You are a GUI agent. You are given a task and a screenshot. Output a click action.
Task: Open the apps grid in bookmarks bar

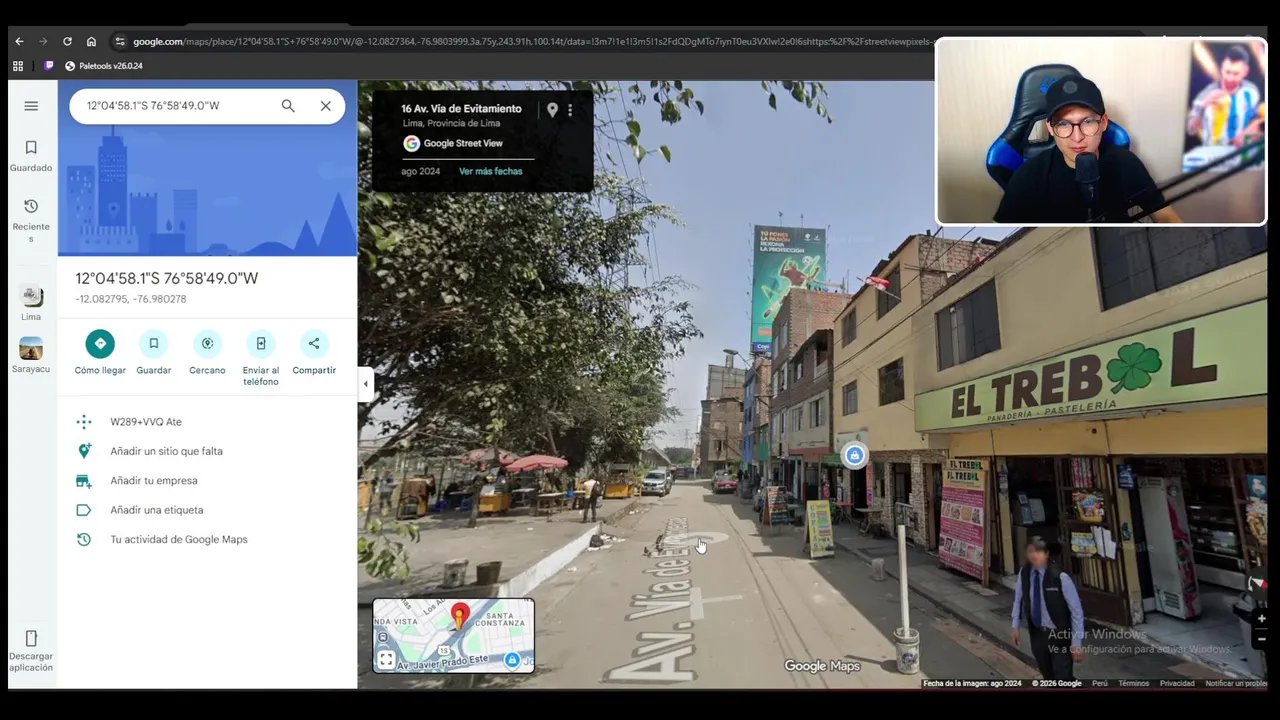tap(18, 66)
